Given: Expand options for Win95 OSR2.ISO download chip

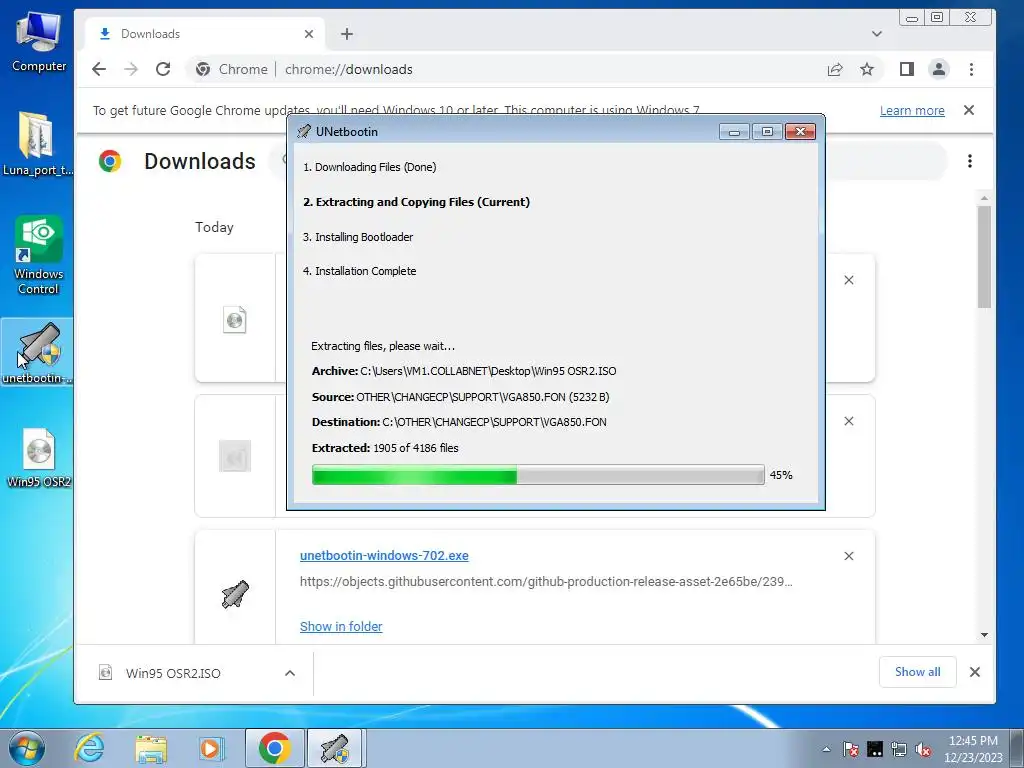Looking at the screenshot, I should 290,673.
